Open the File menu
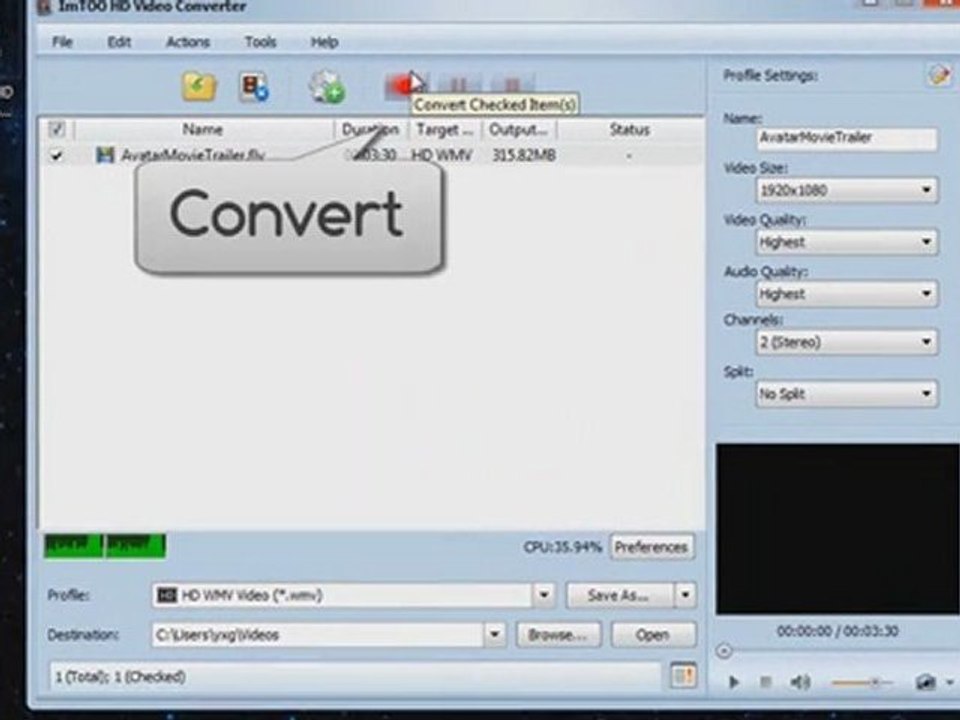Viewport: 960px width, 720px height. tap(62, 42)
